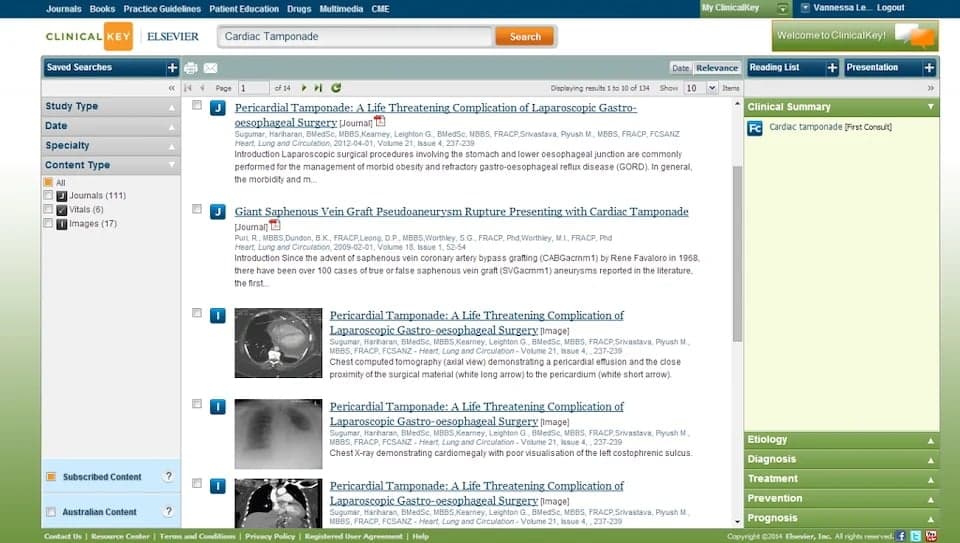This screenshot has height=543, width=960.
Task: Open YouTube icon in footer
Action: (x=931, y=536)
